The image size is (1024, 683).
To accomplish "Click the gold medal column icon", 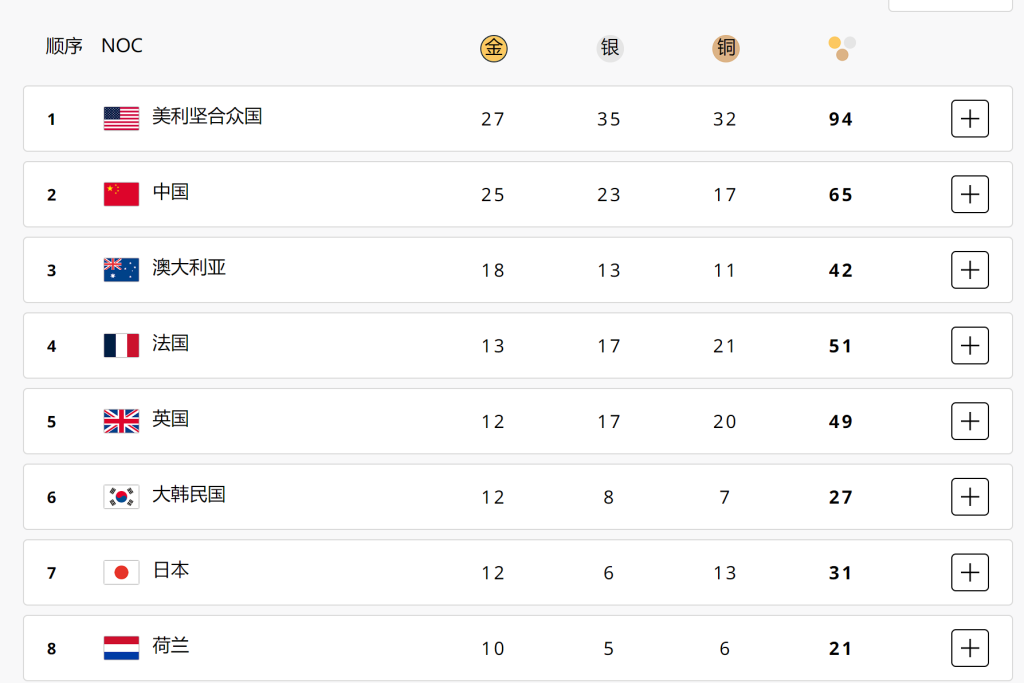I will tap(494, 48).
